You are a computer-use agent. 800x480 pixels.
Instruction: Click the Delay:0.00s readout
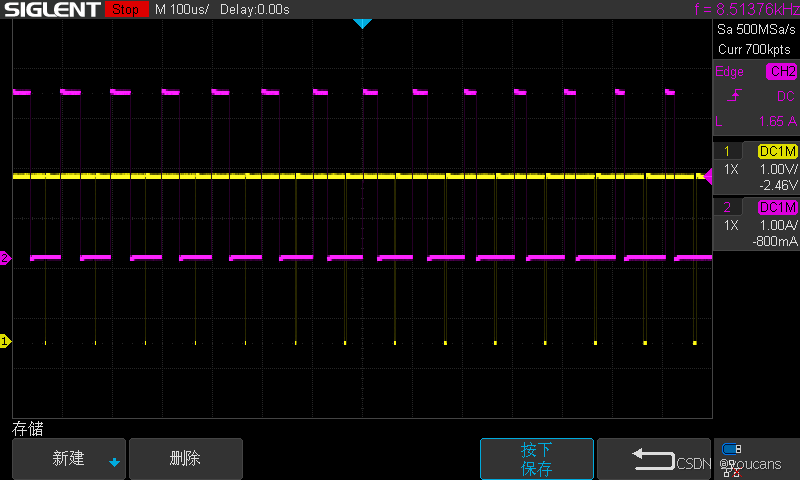click(255, 10)
